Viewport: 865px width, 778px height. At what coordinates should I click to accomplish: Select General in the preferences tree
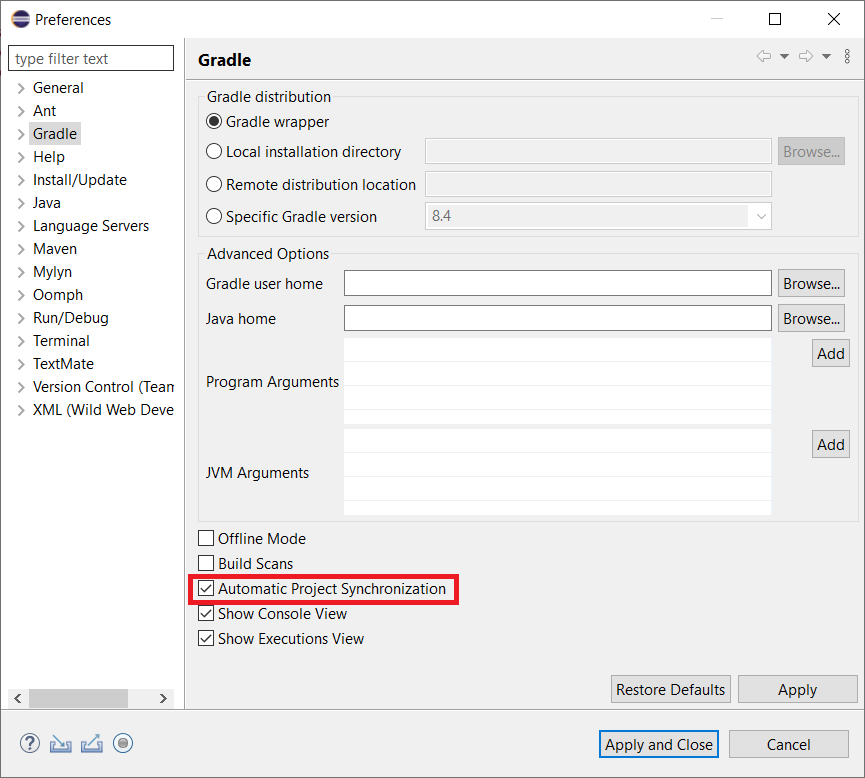pyautogui.click(x=58, y=88)
